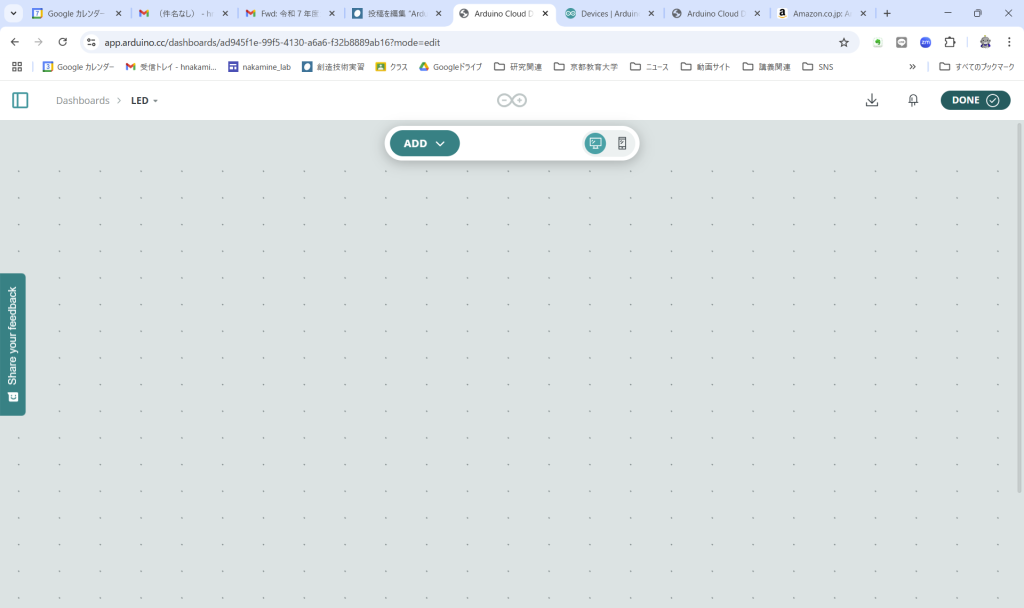Screen dimensions: 1024x608
Task: Switch to the Amazon.co.jp tab
Action: pos(818,14)
